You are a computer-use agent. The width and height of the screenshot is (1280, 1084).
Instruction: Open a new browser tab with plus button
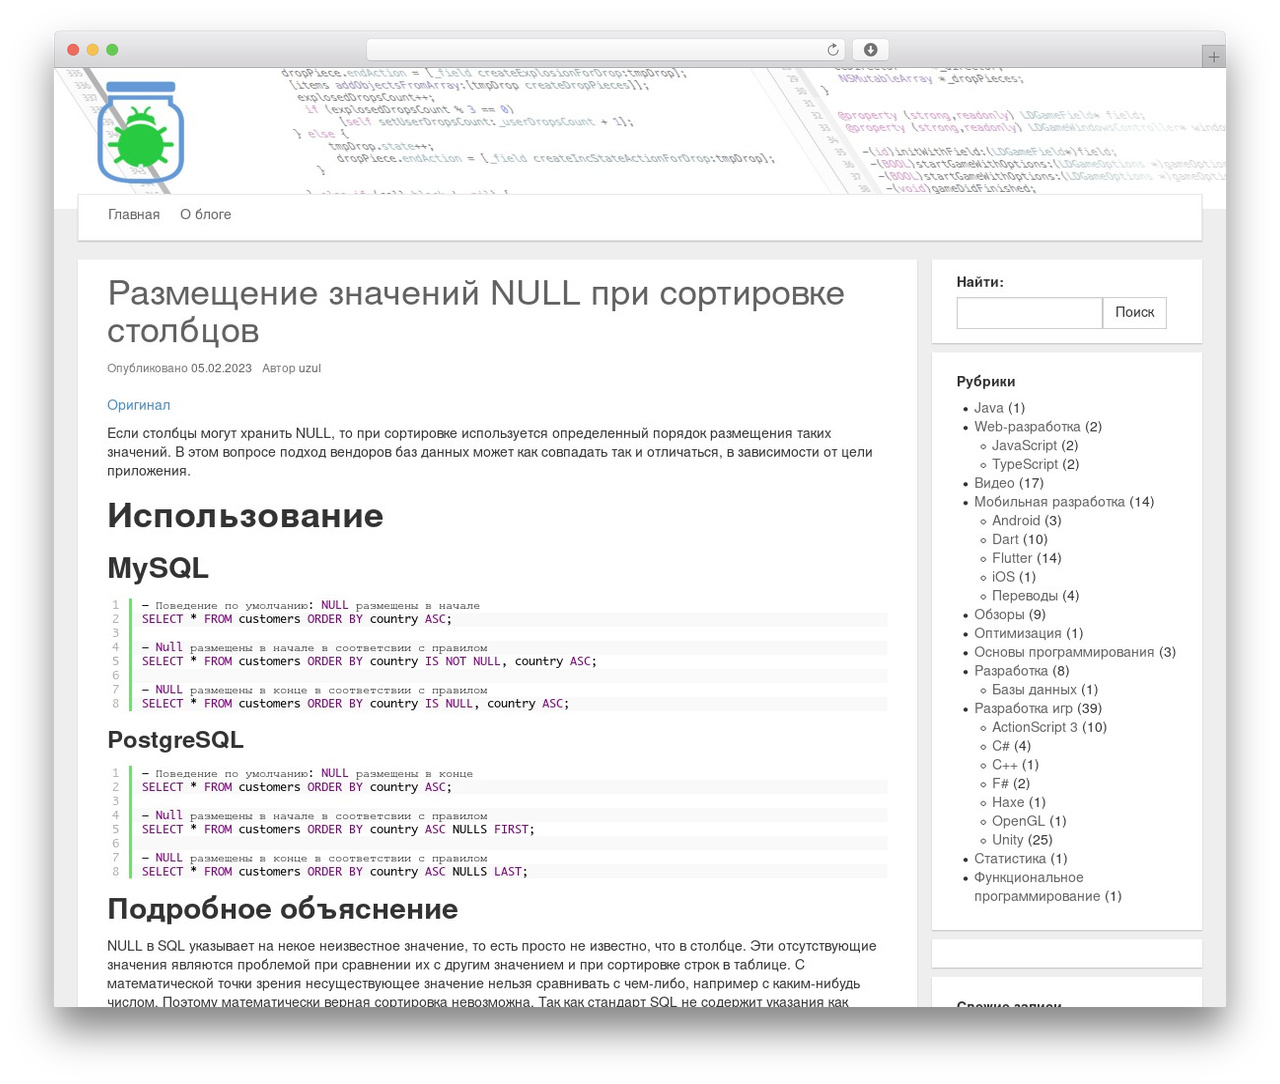point(1213,57)
